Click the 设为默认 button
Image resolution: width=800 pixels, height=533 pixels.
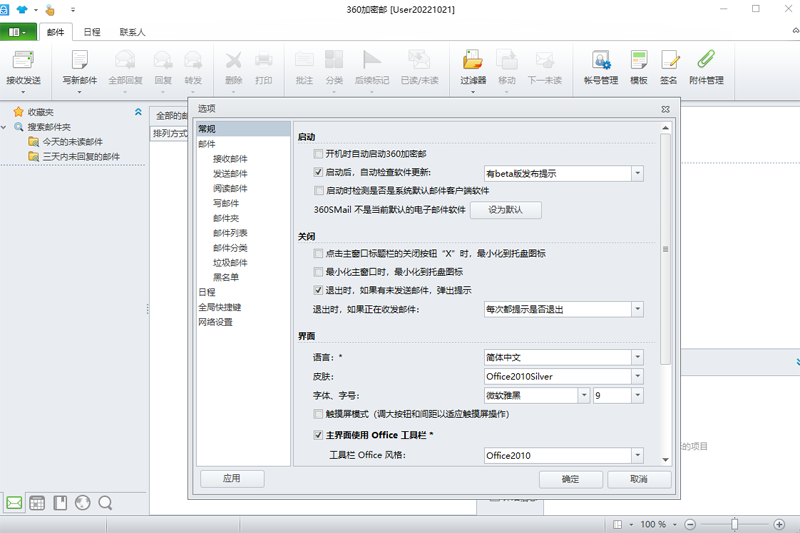tap(506, 210)
